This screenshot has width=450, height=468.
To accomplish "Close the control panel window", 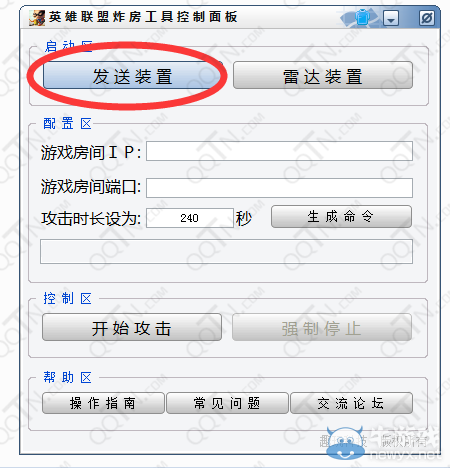I will [x=427, y=18].
